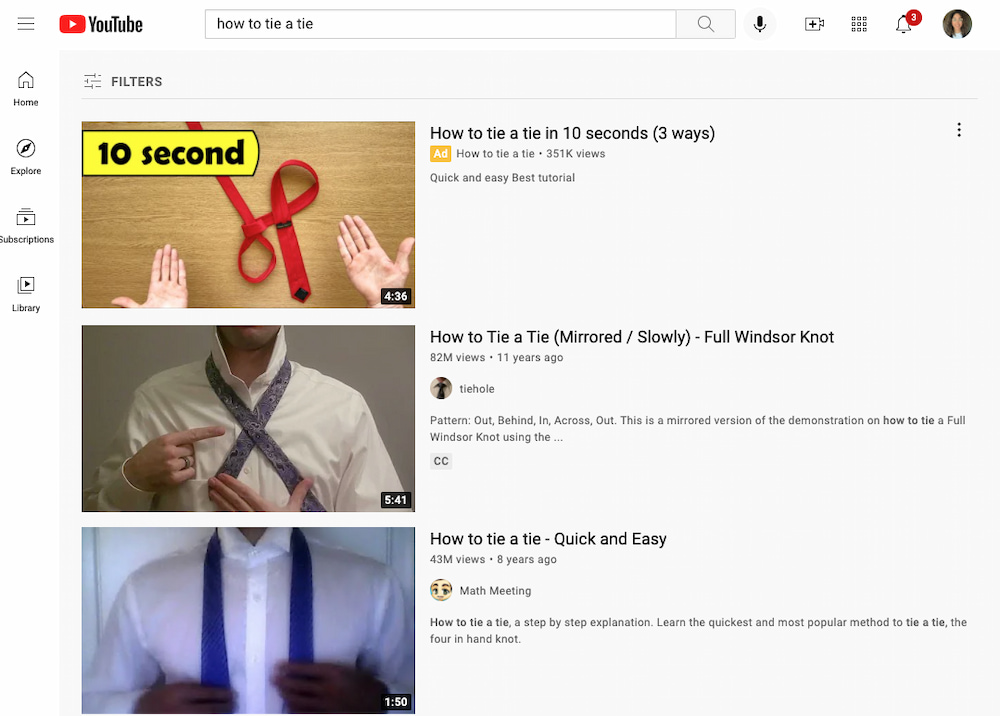Open 'How to tie a tie - Quick and Easy' title
1000x716 pixels.
point(548,539)
